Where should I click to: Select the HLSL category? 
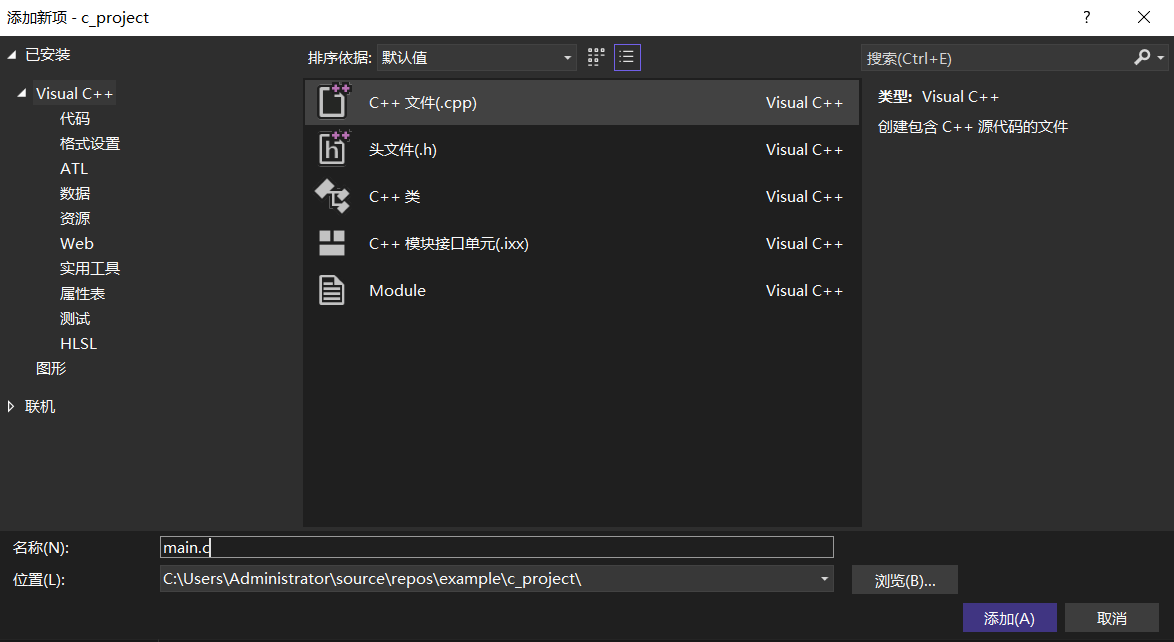[78, 344]
